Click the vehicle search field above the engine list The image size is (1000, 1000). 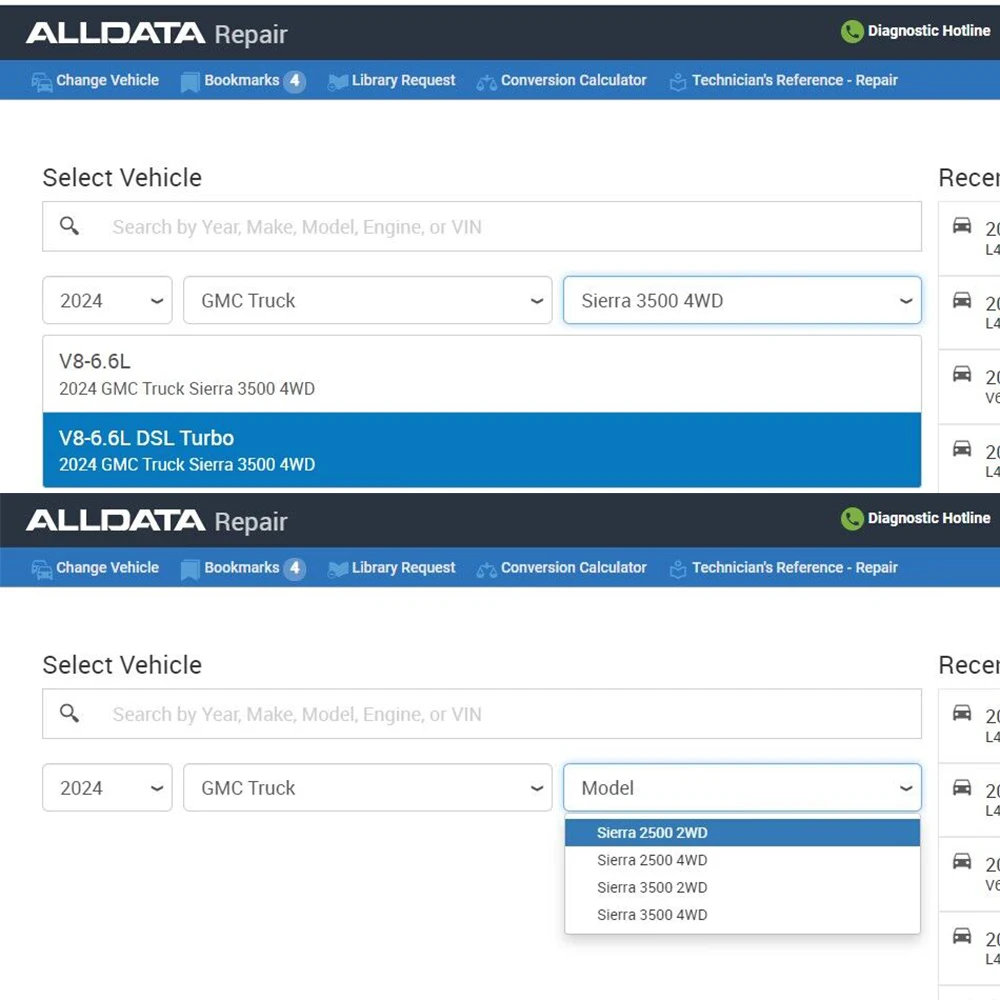click(482, 226)
